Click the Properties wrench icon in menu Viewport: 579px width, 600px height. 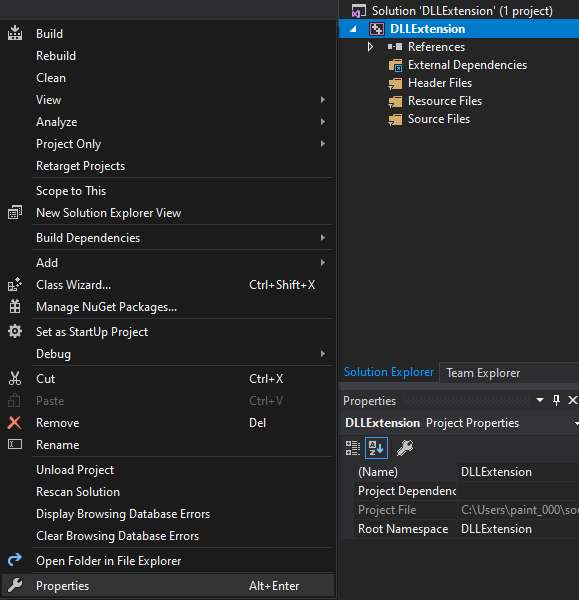pyautogui.click(x=15, y=585)
